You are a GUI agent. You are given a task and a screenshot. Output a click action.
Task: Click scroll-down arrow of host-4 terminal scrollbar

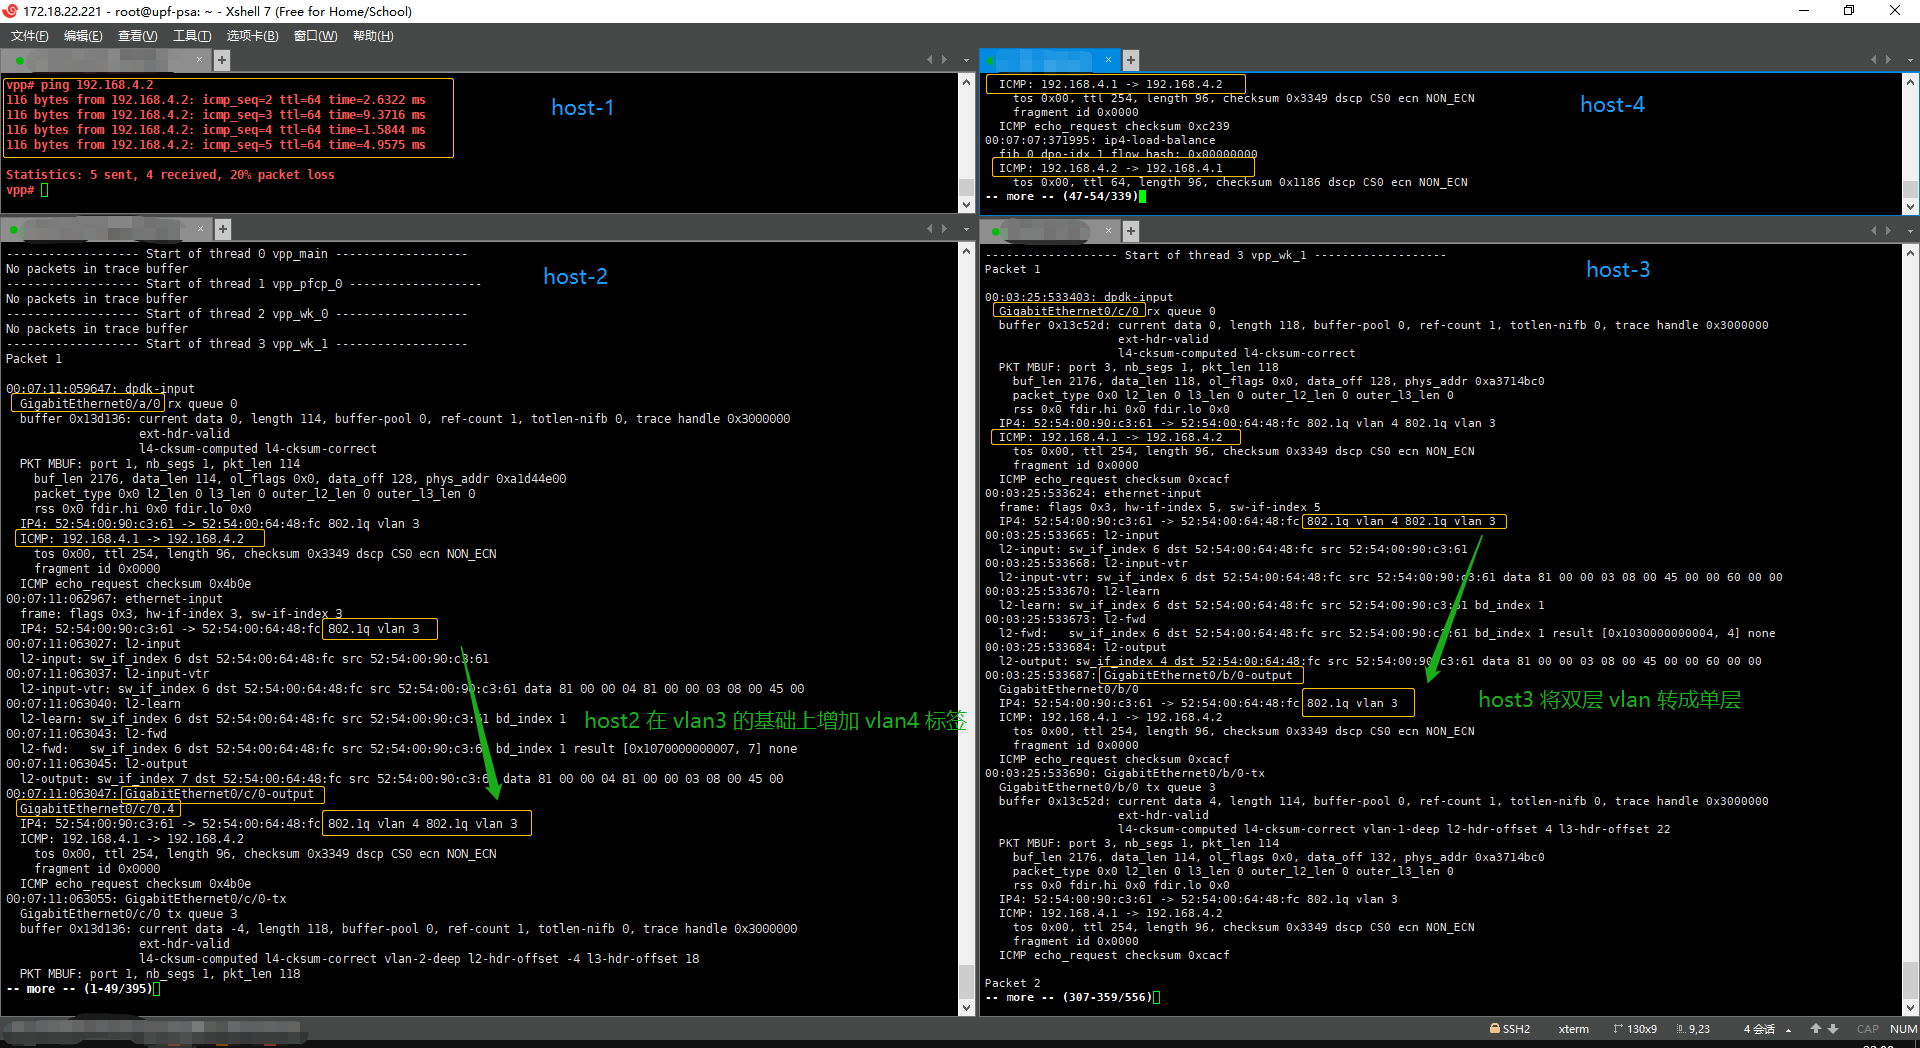tap(1910, 207)
